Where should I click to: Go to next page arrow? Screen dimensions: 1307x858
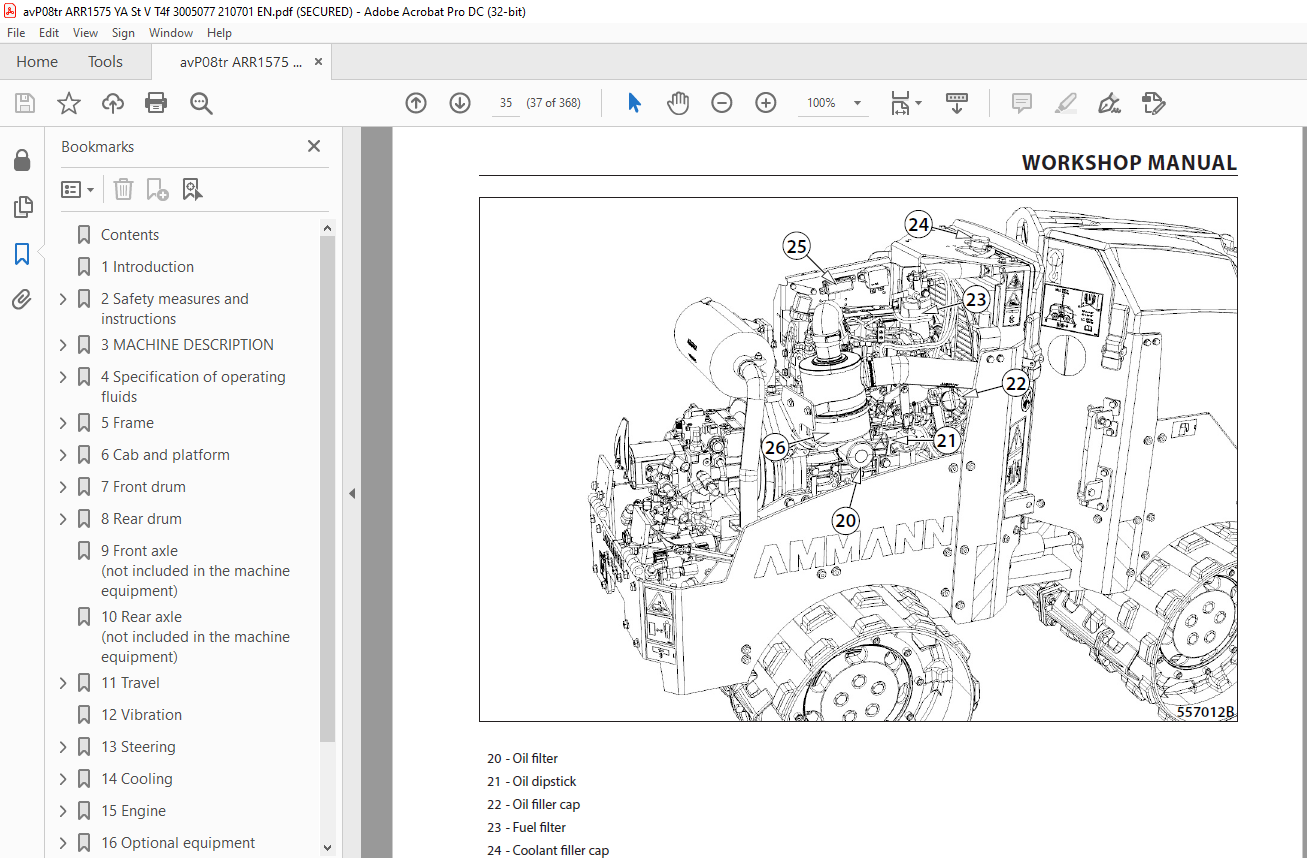point(460,103)
